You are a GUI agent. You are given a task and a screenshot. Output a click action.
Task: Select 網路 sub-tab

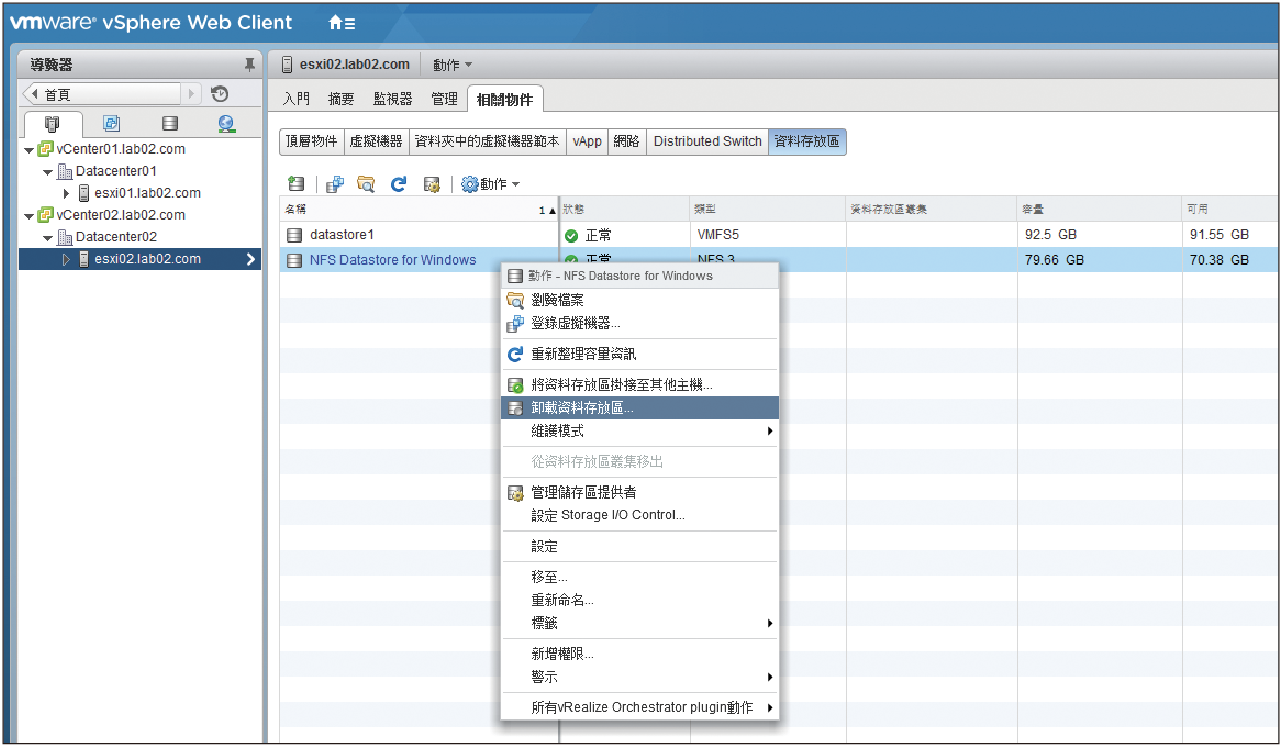(627, 142)
